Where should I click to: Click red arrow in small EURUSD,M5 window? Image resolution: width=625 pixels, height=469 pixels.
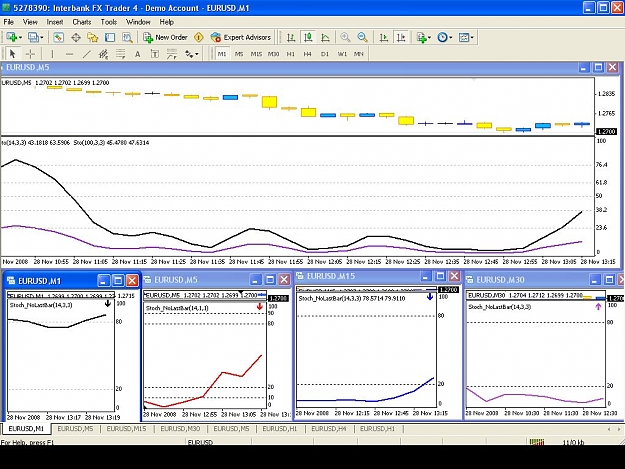pyautogui.click(x=259, y=306)
